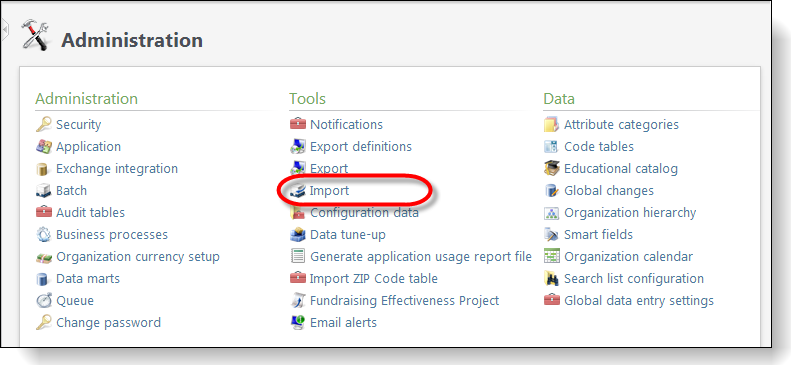
Task: Expand the left navigation panel arrow
Action: (5, 30)
